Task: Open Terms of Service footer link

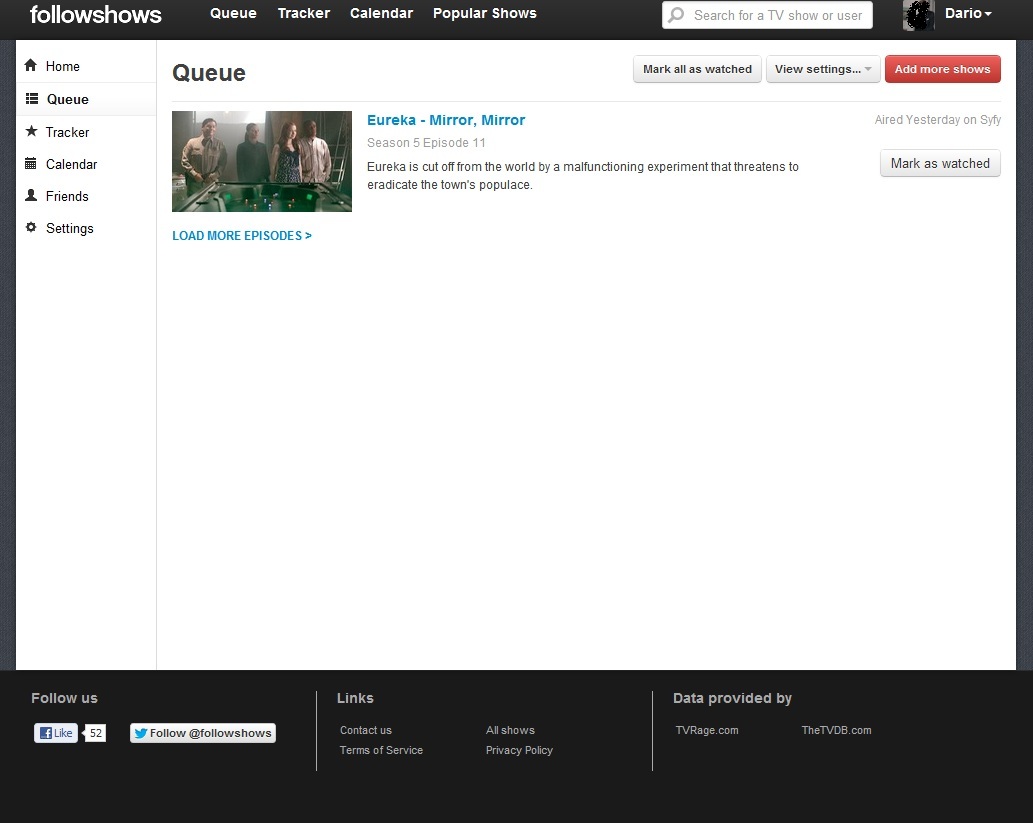Action: coord(381,750)
